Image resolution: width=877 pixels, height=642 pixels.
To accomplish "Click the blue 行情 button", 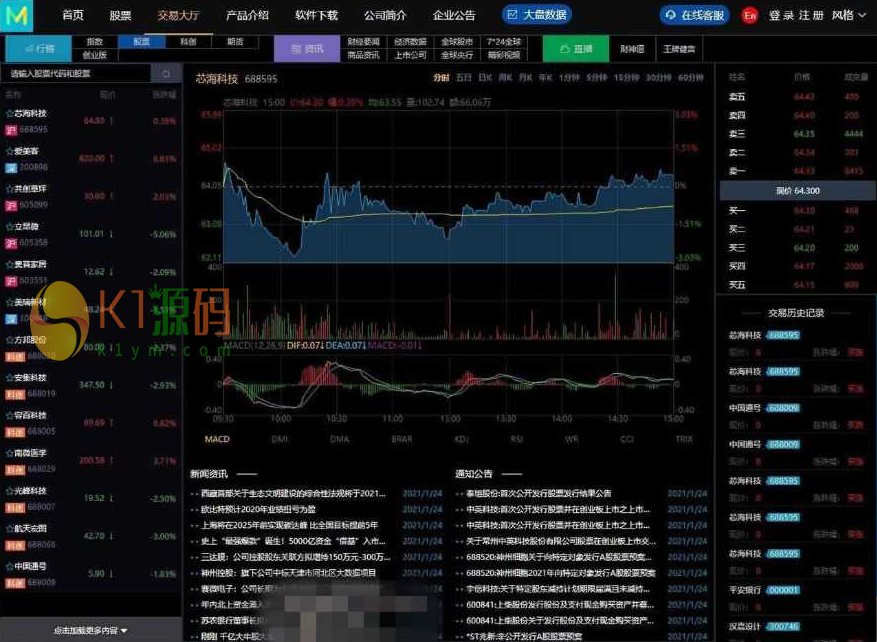I will [x=39, y=49].
